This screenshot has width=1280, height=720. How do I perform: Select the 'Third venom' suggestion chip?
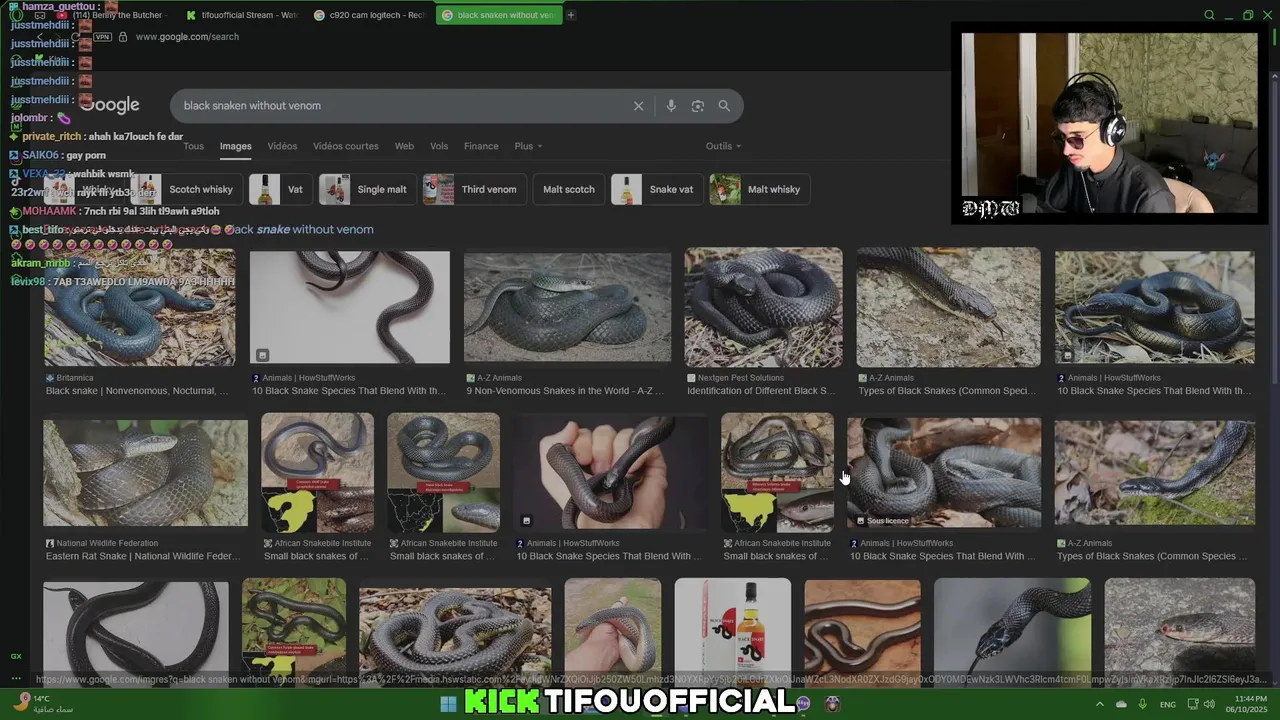474,189
